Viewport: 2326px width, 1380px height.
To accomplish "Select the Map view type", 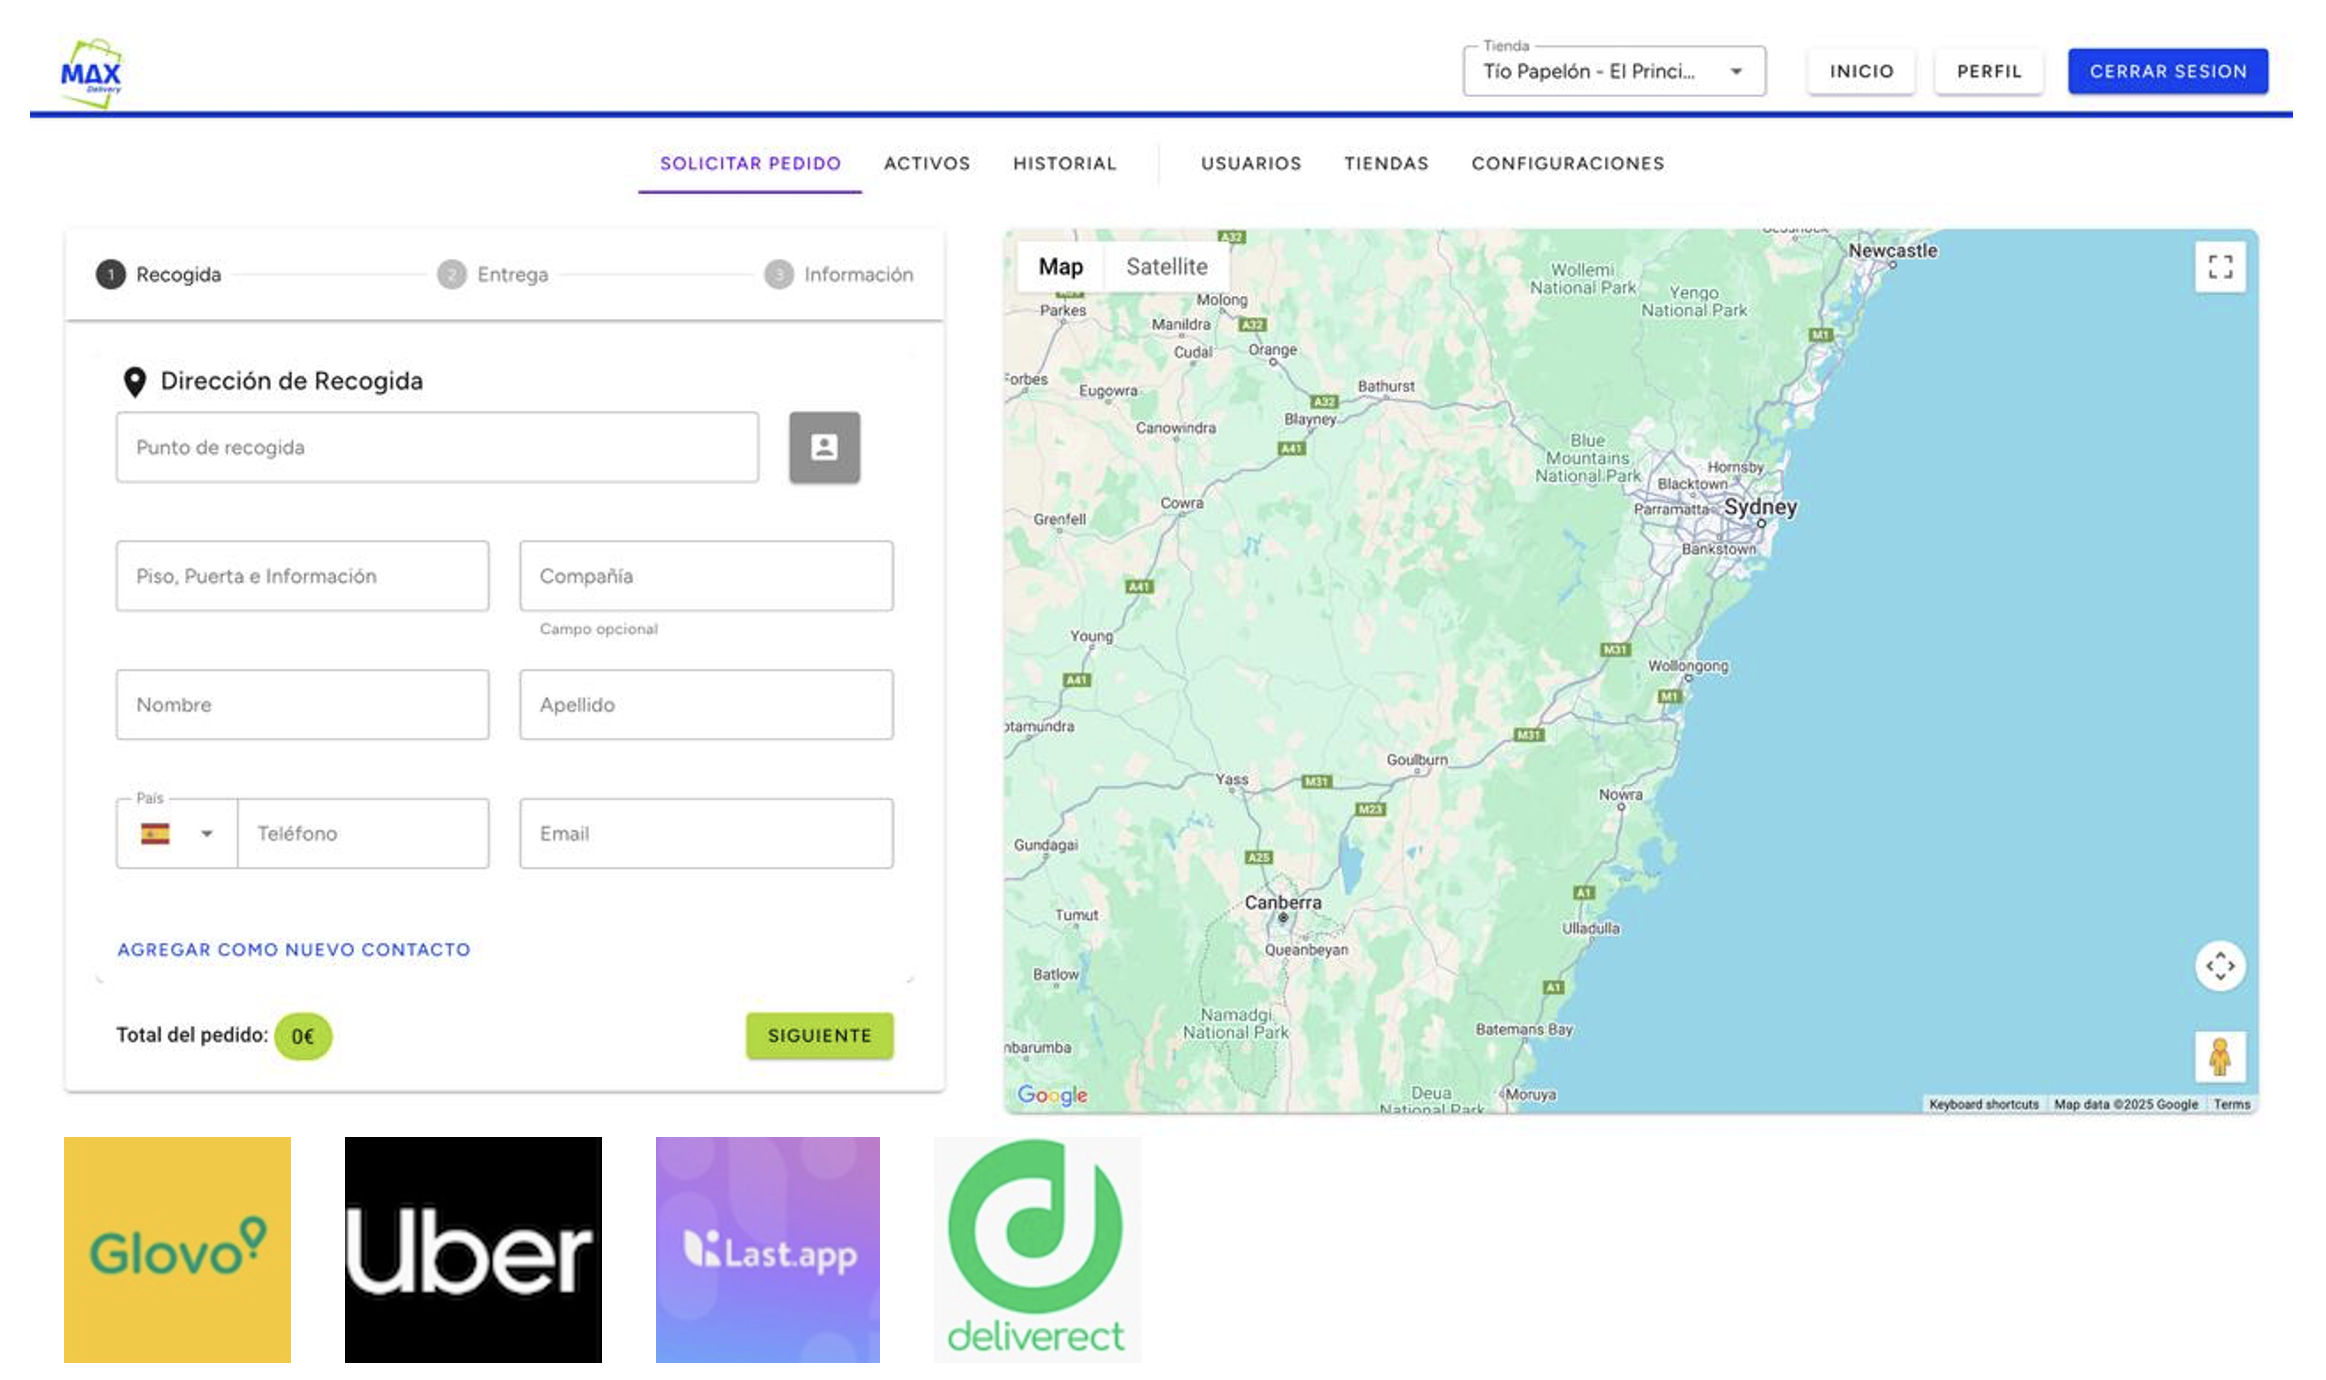I will point(1060,267).
